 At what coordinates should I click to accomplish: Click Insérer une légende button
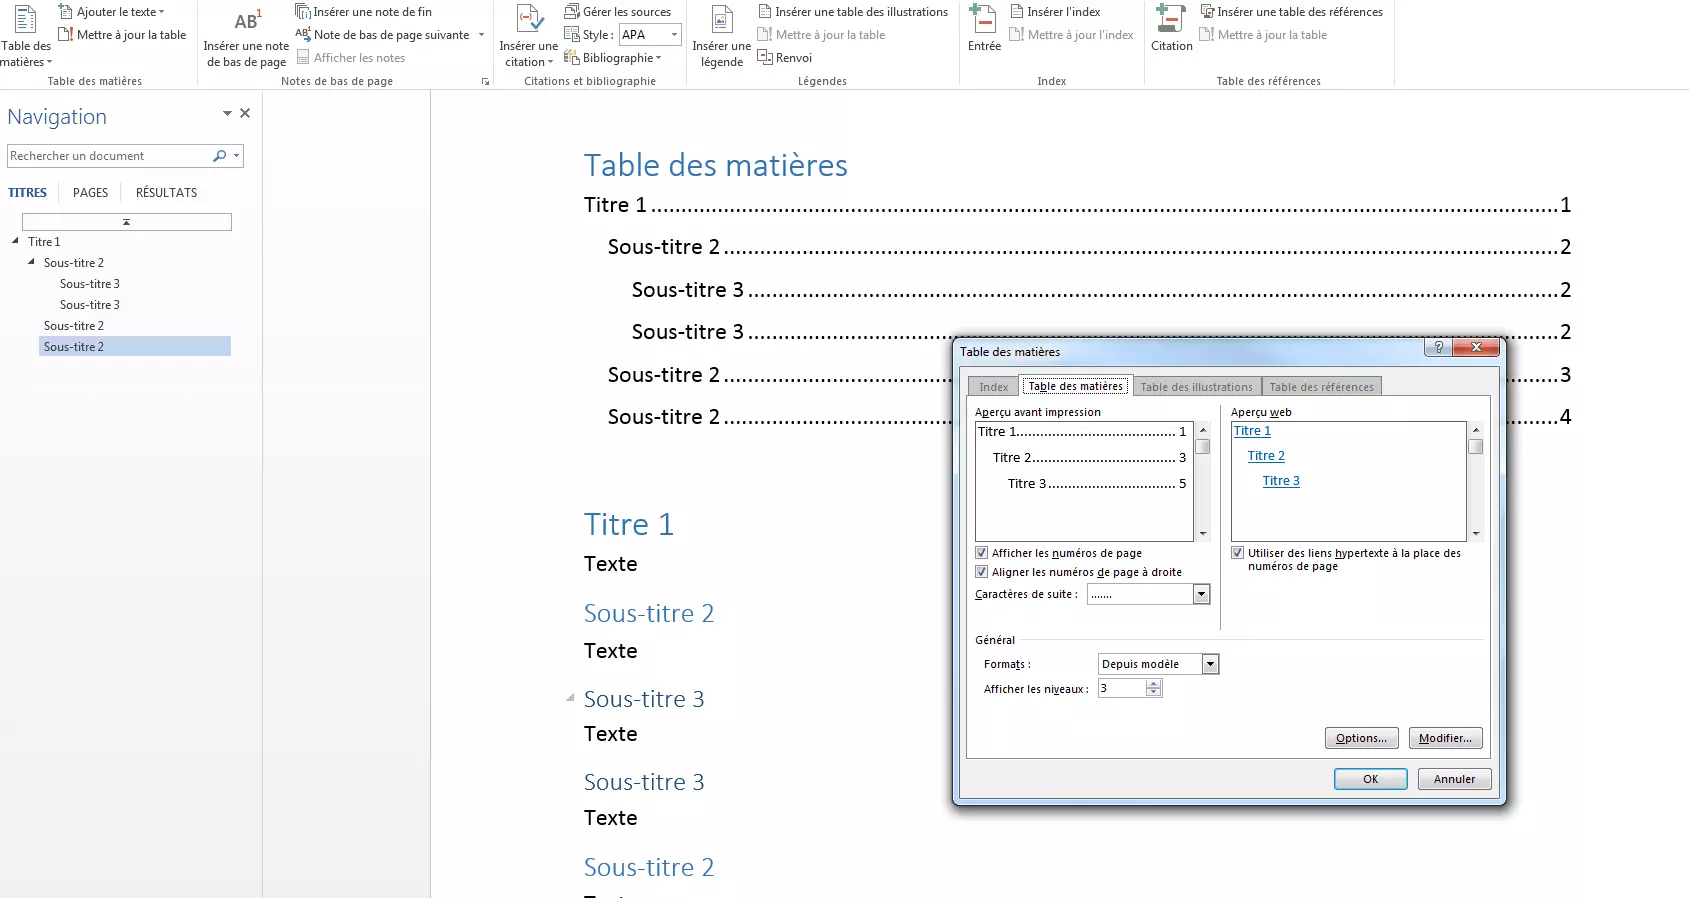(721, 37)
